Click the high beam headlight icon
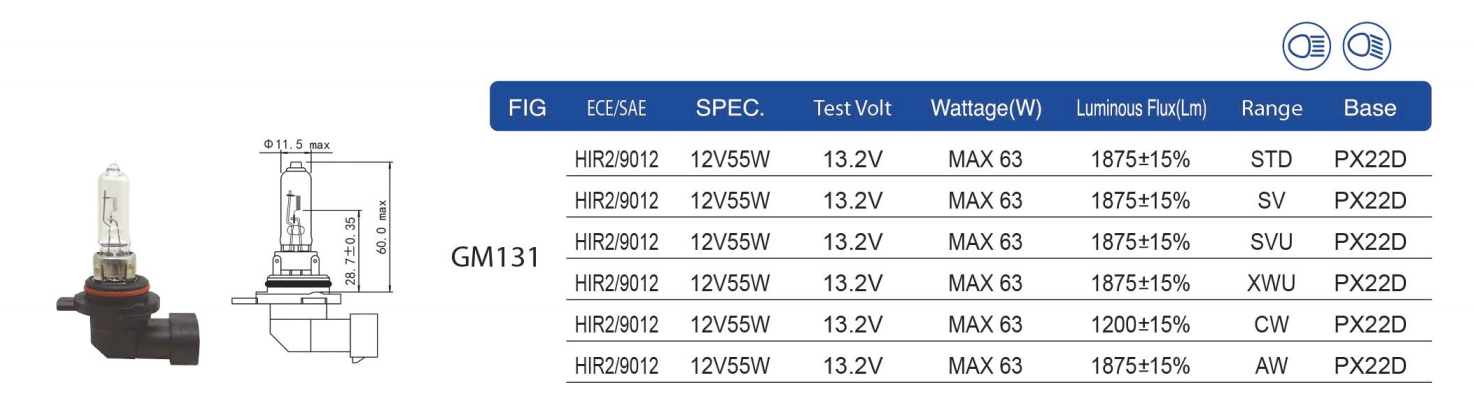Screen dimensions: 1475x420 coord(1307,47)
